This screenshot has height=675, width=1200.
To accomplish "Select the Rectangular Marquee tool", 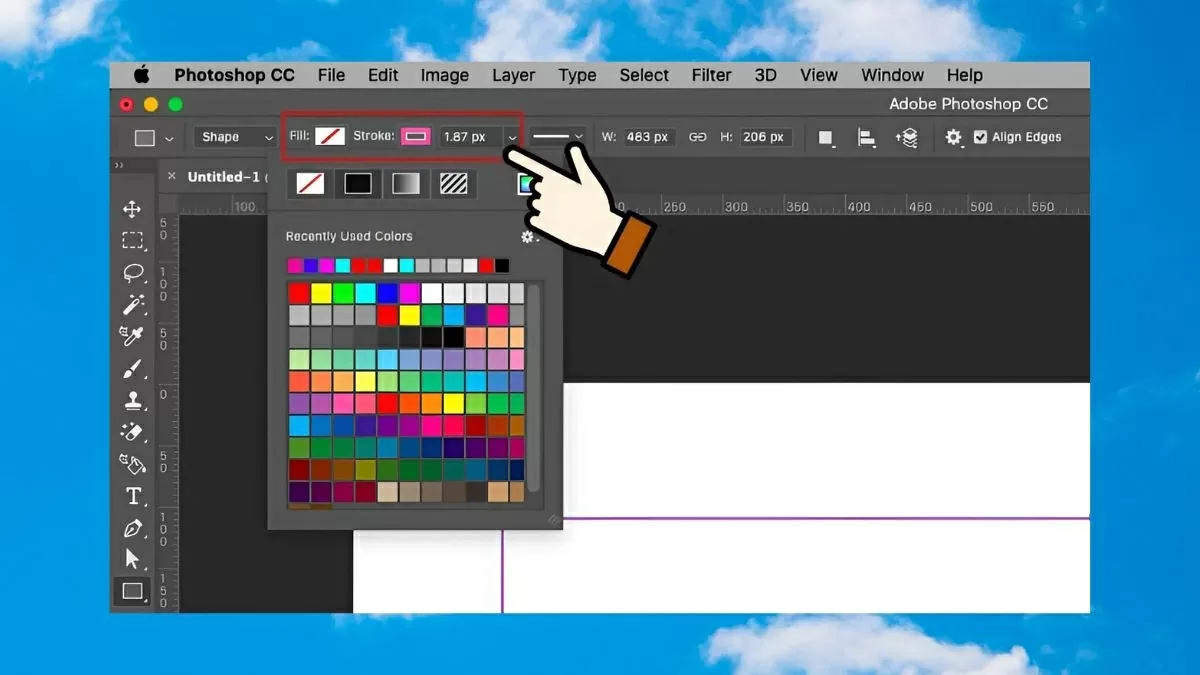I will pos(132,241).
